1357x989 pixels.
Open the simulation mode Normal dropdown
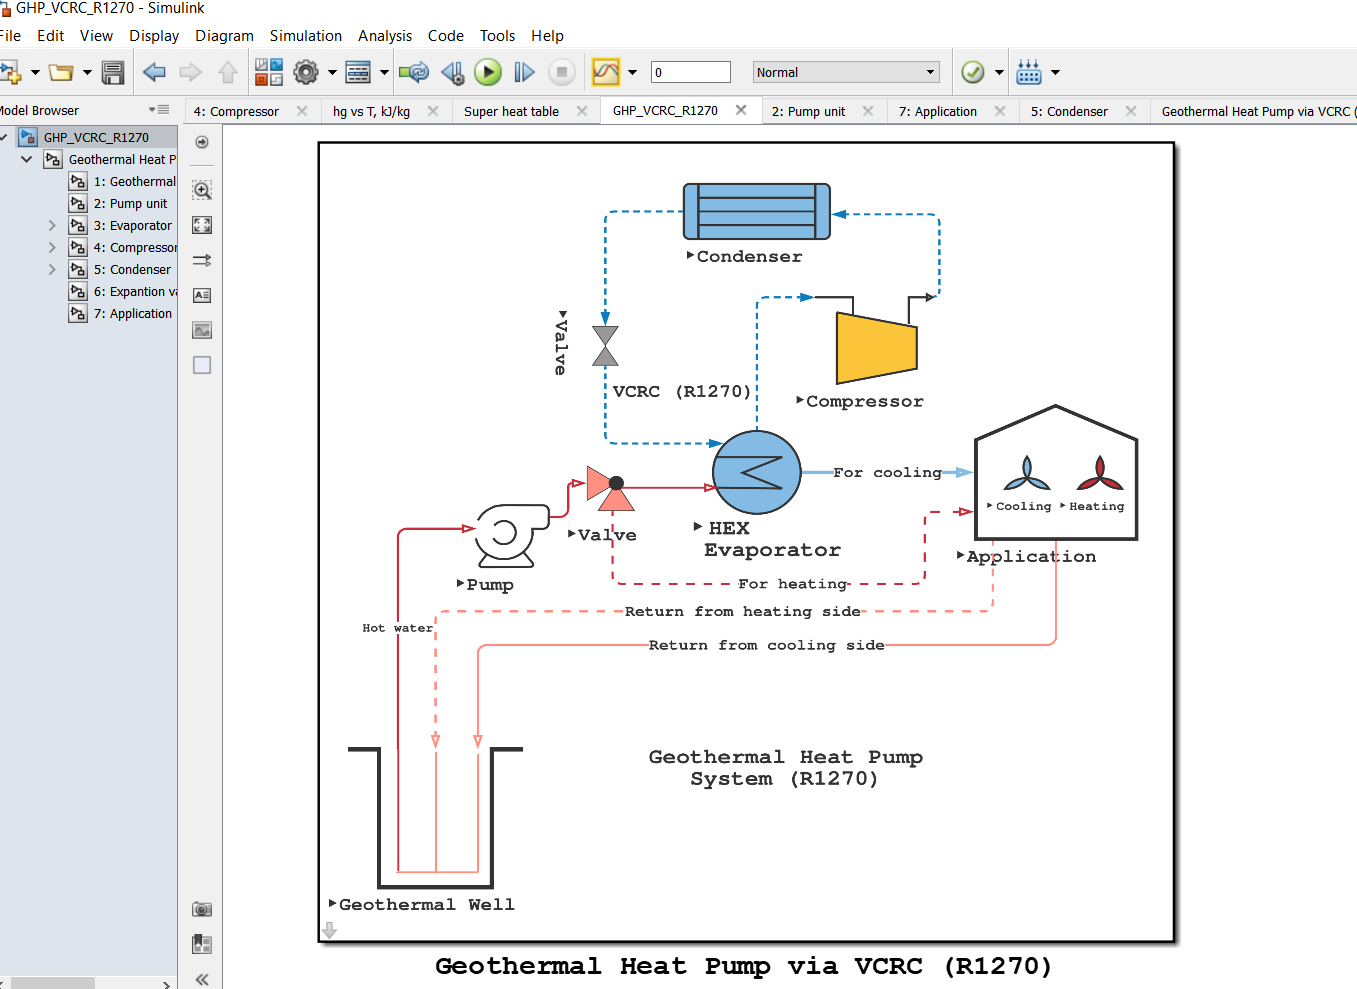(846, 72)
